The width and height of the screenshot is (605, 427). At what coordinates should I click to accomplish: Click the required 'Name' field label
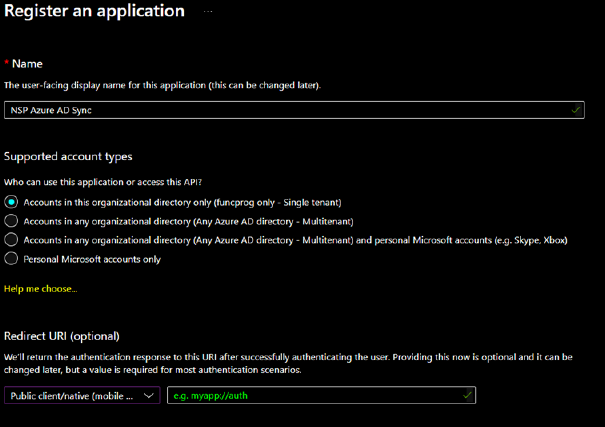[x=26, y=64]
